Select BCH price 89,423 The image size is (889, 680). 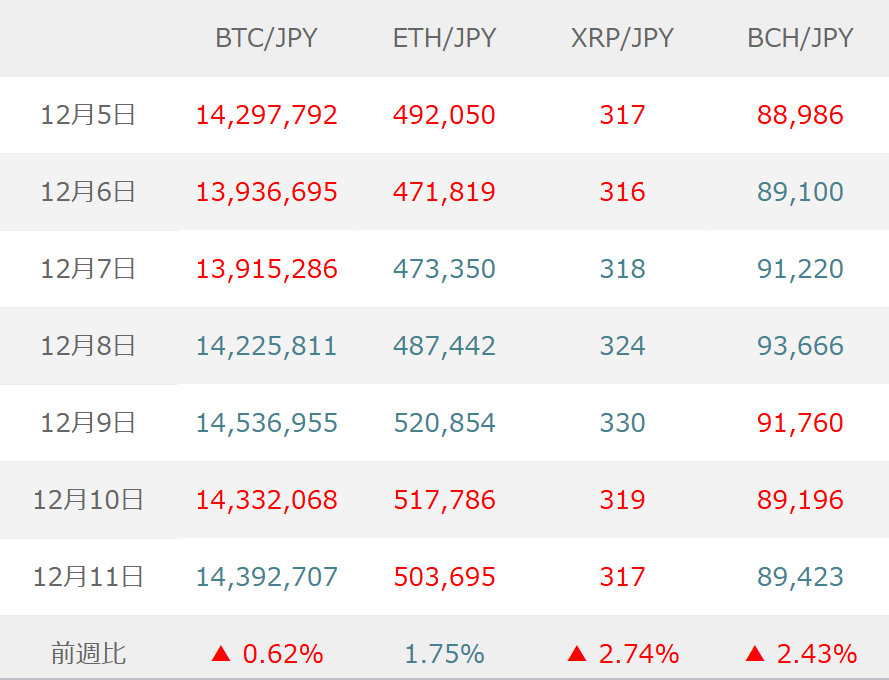coord(800,577)
